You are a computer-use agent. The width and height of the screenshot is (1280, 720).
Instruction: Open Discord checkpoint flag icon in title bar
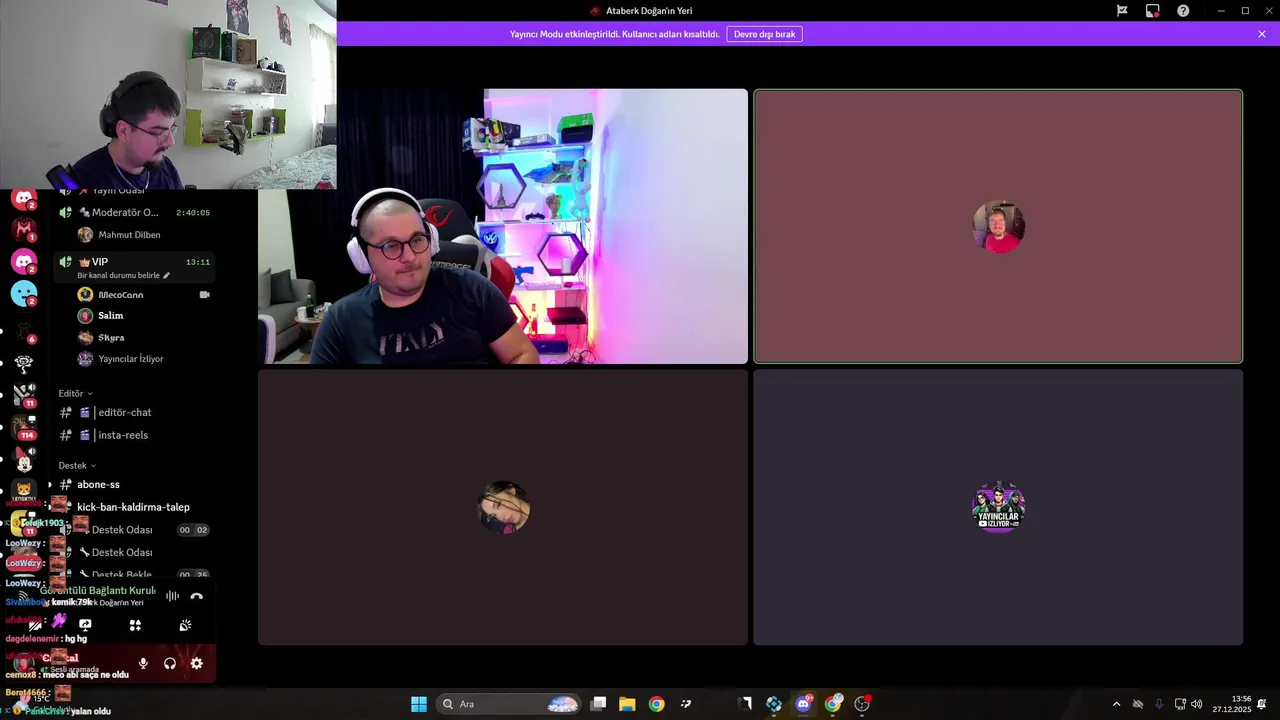(x=1122, y=11)
